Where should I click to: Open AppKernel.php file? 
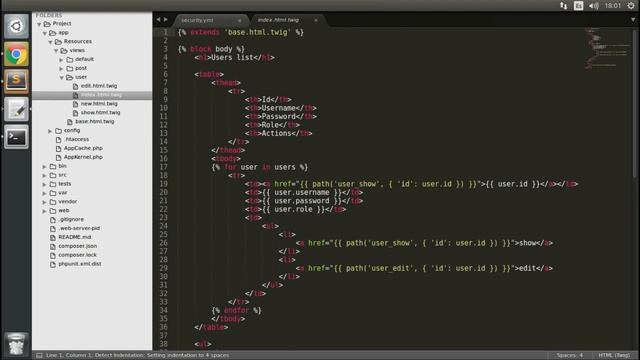pyautogui.click(x=83, y=157)
